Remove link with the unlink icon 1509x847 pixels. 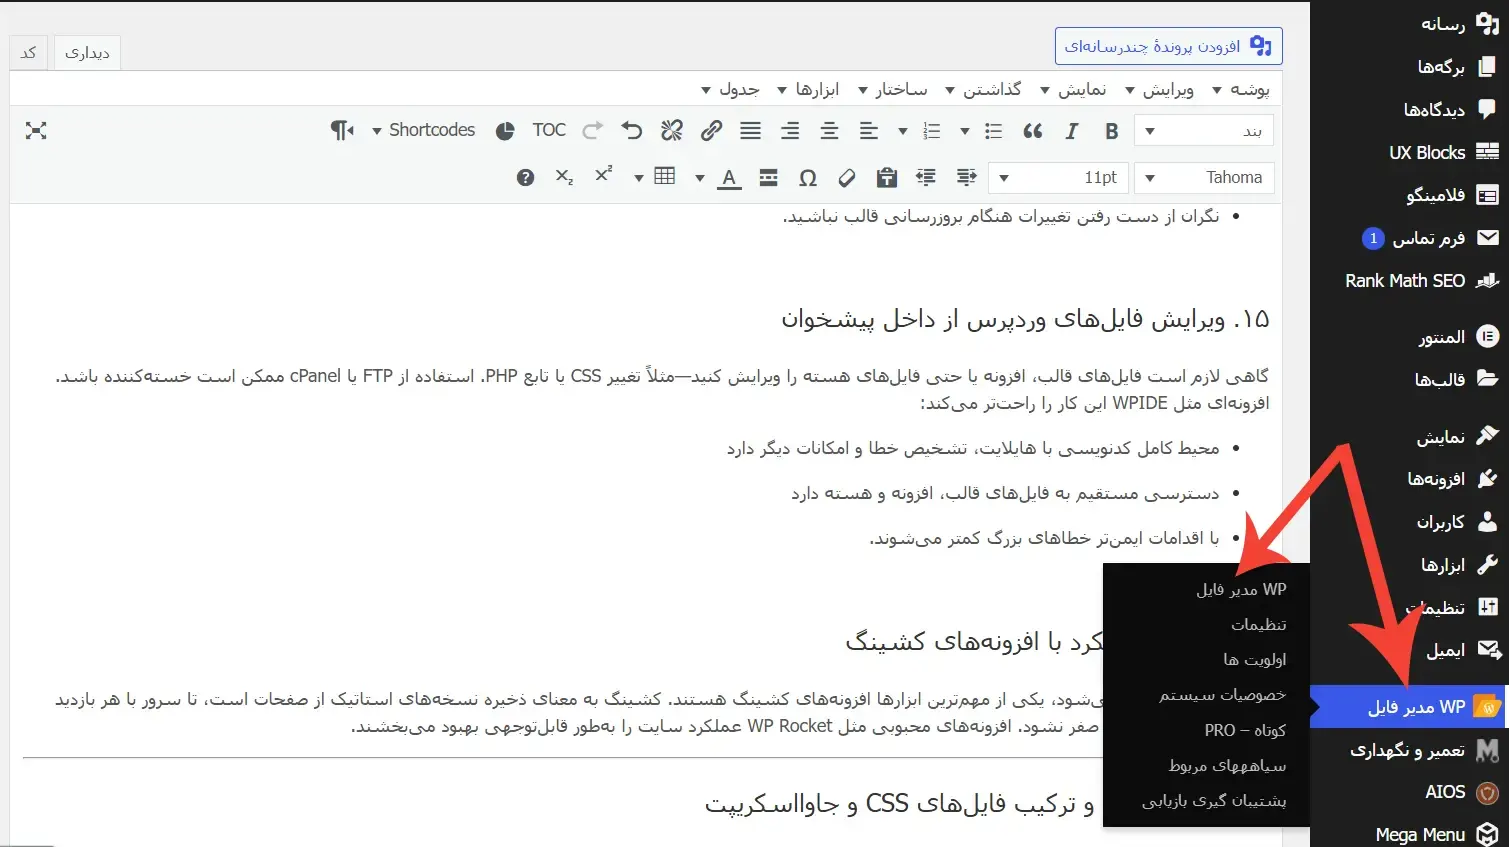(x=671, y=130)
